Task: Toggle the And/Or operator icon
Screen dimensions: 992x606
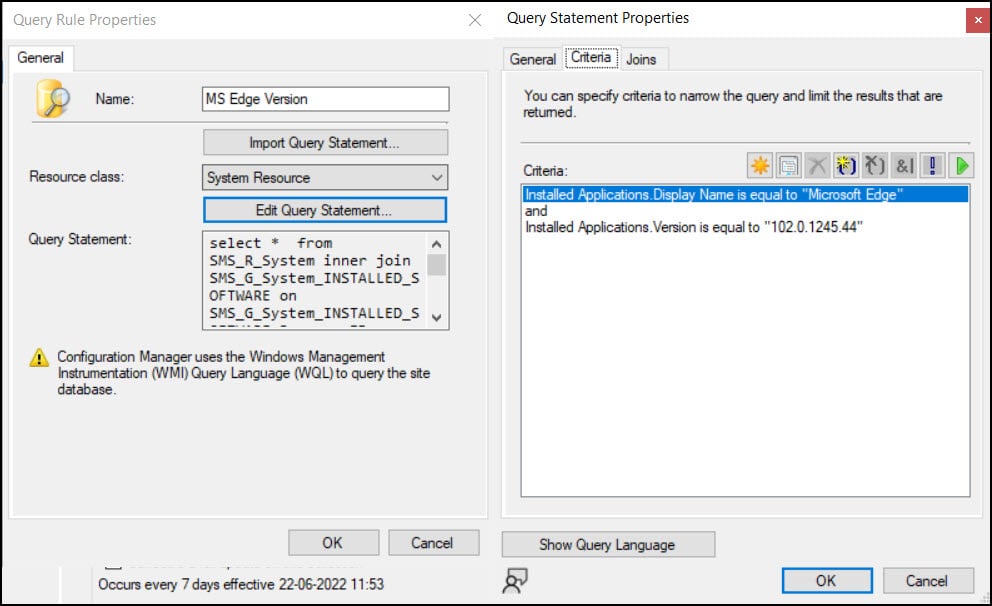Action: coord(904,166)
